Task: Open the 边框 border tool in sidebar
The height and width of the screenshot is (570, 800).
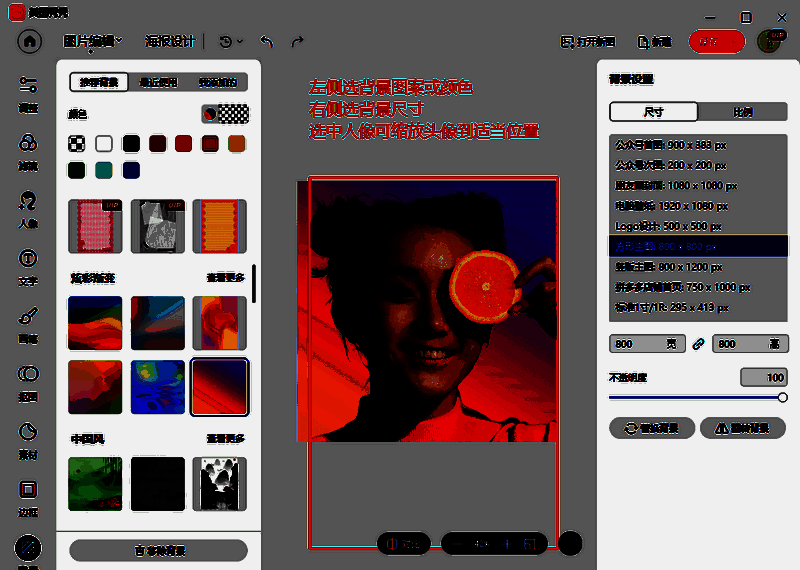Action: (28, 497)
